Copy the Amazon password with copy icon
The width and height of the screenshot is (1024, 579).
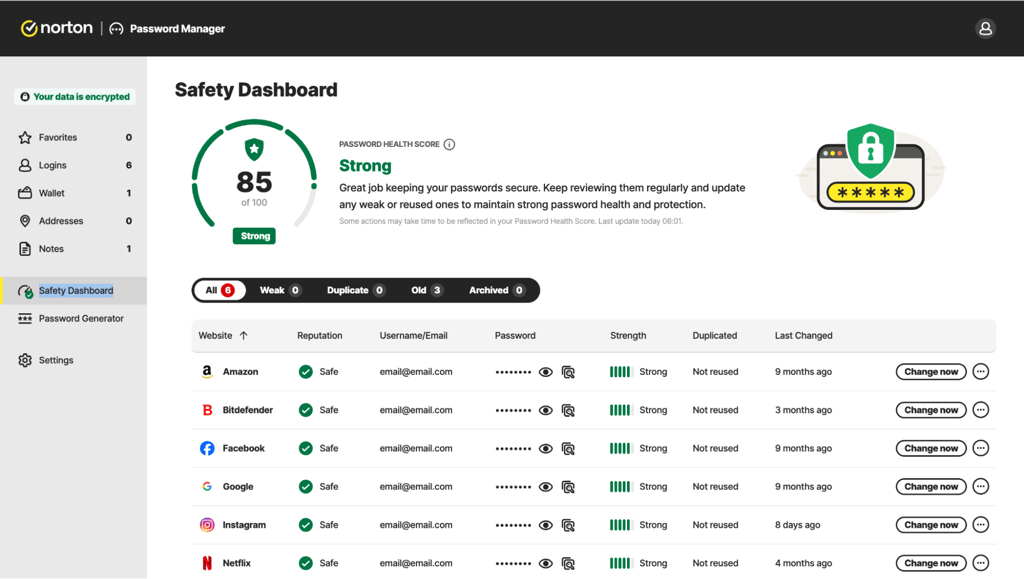coord(568,372)
